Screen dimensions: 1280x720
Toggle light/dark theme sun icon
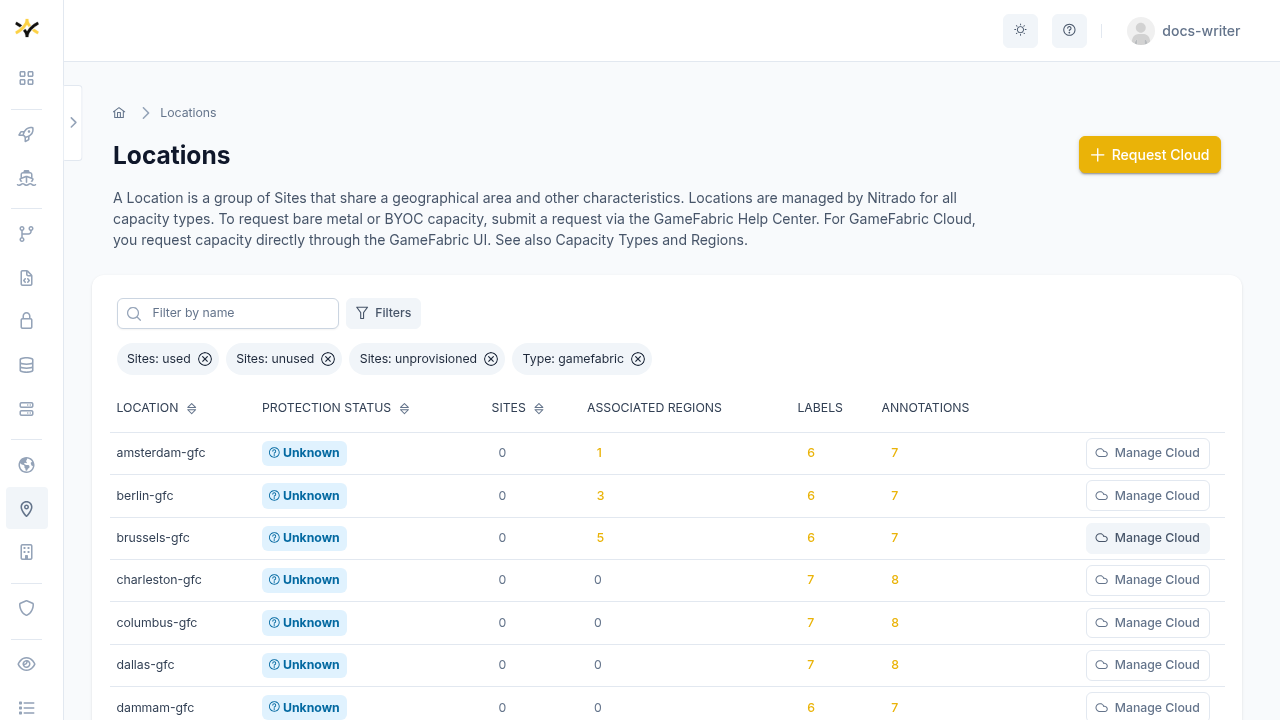(x=1020, y=30)
